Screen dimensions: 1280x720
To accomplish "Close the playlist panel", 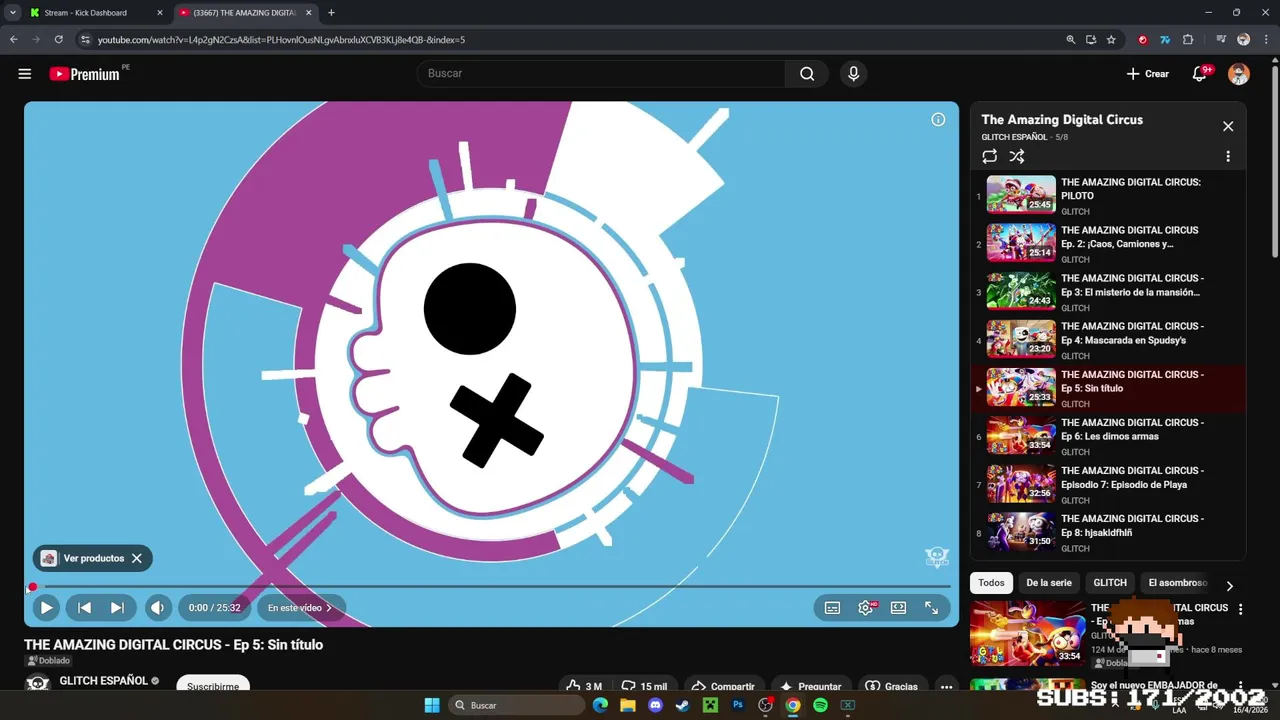I will pyautogui.click(x=1228, y=126).
